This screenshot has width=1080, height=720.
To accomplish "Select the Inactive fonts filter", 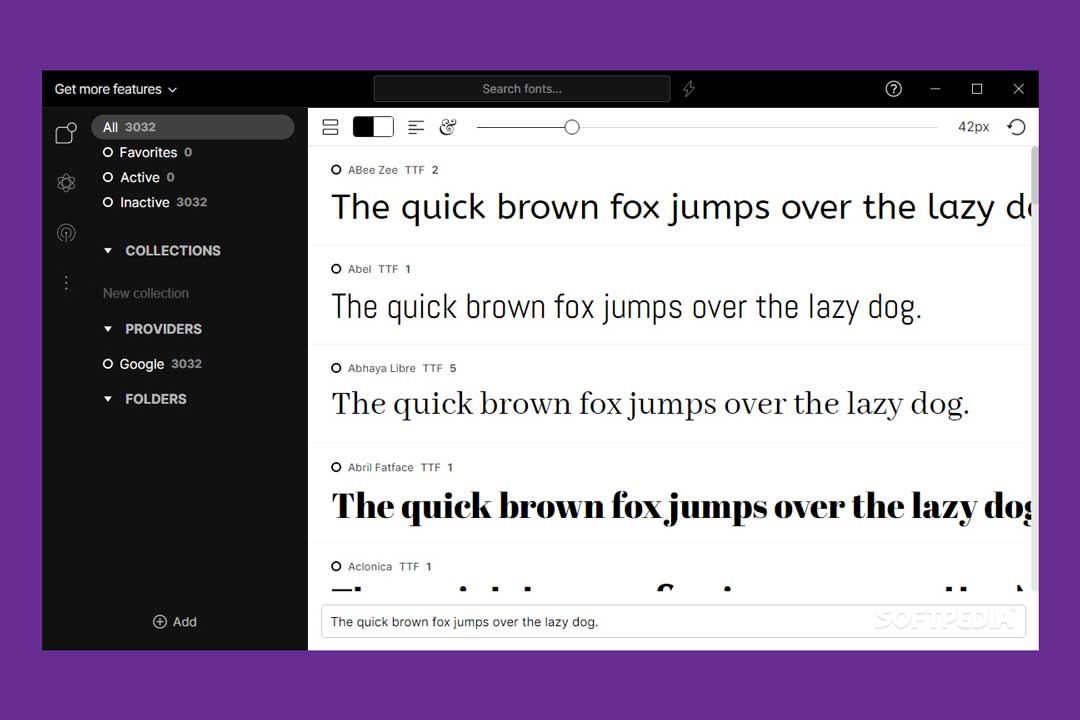I will pyautogui.click(x=144, y=202).
